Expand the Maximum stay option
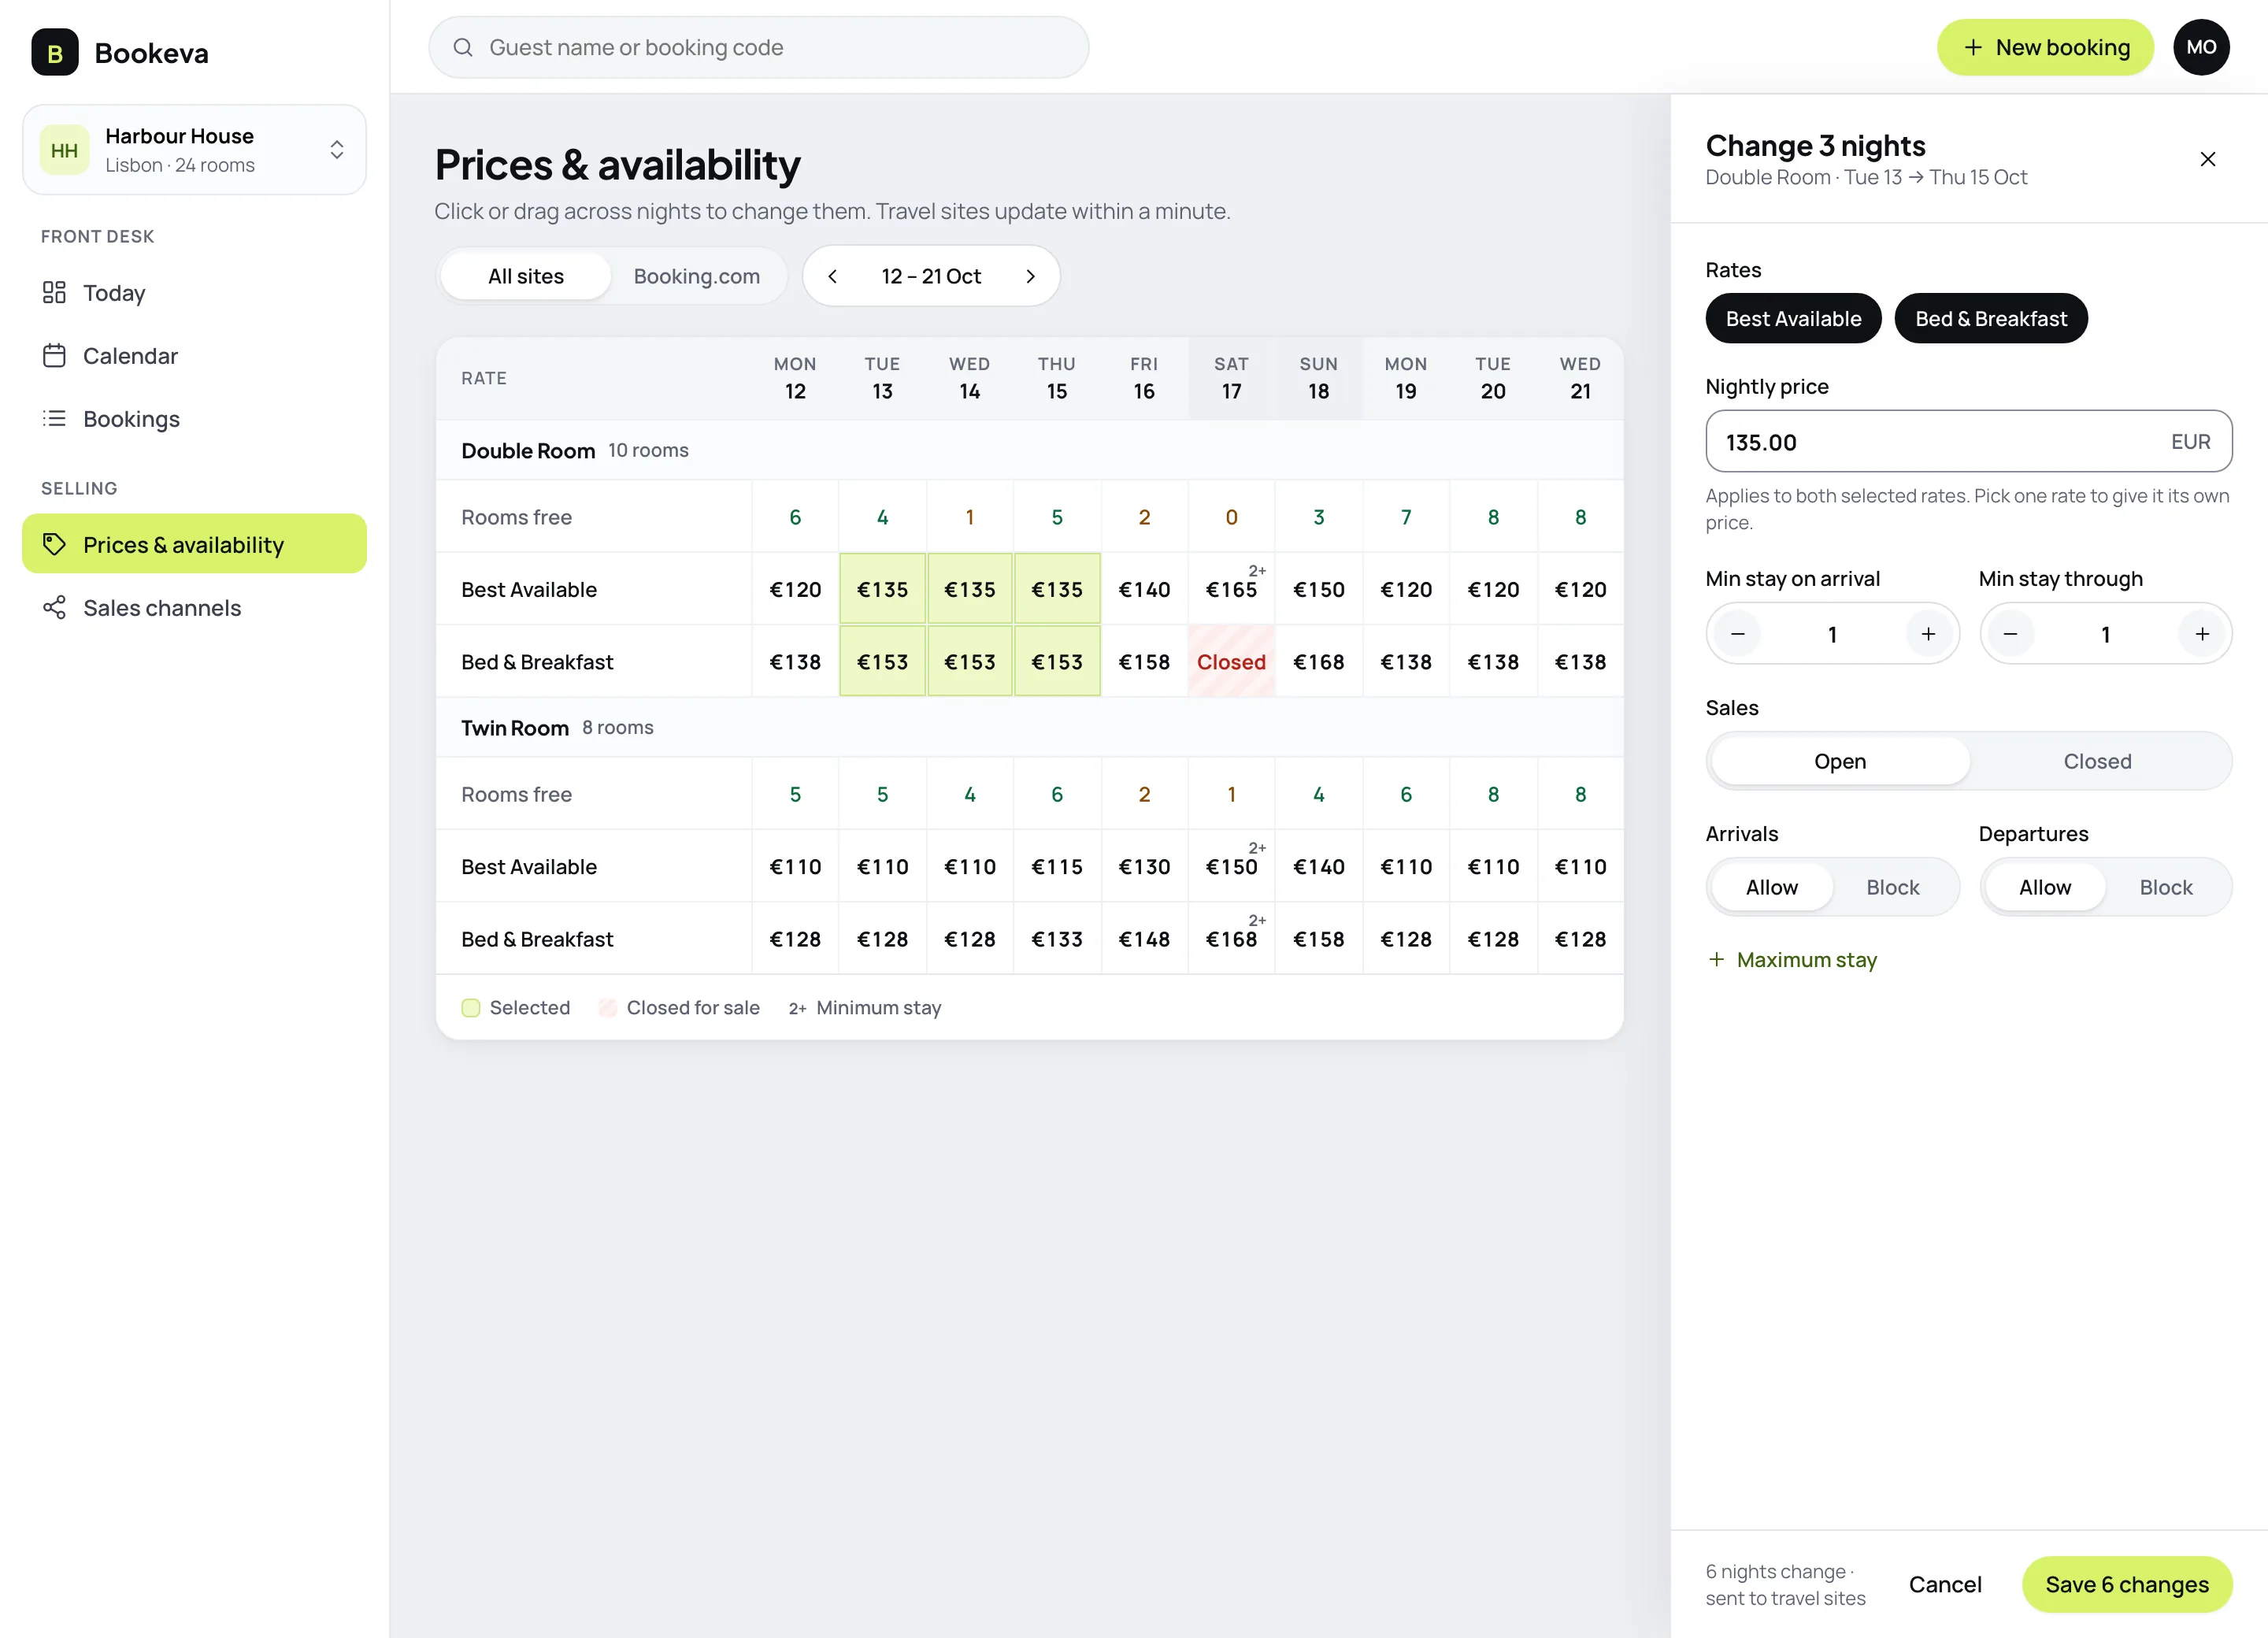2268x1638 pixels. [1792, 960]
